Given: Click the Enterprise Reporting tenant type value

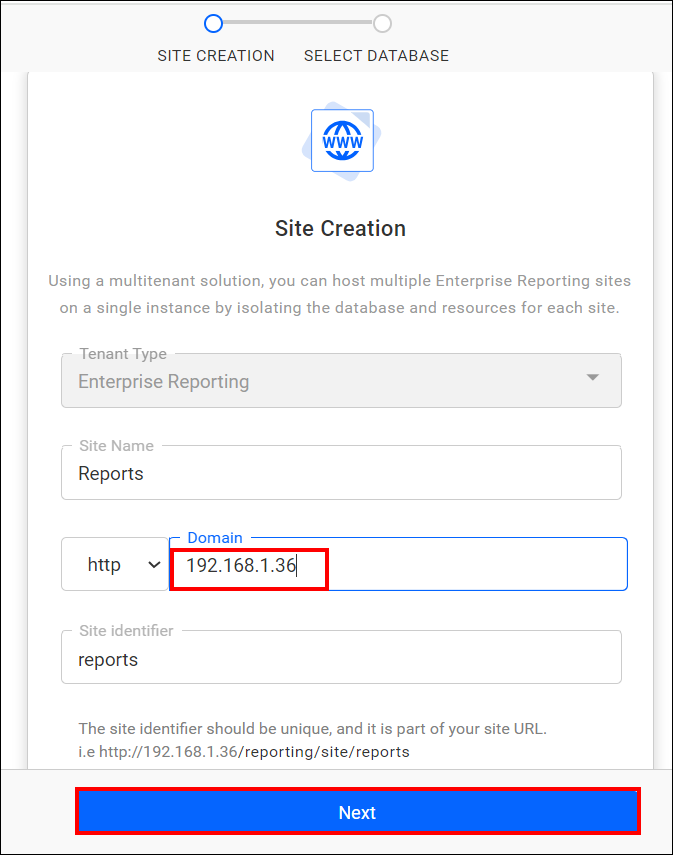Looking at the screenshot, I should tap(164, 382).
